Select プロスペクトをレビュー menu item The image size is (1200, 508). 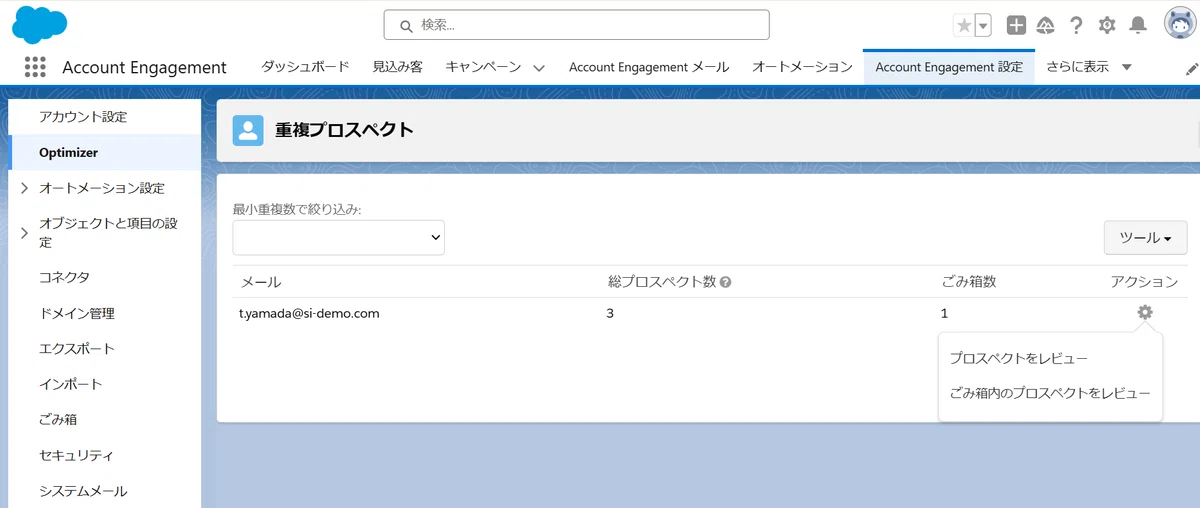pyautogui.click(x=1018, y=358)
